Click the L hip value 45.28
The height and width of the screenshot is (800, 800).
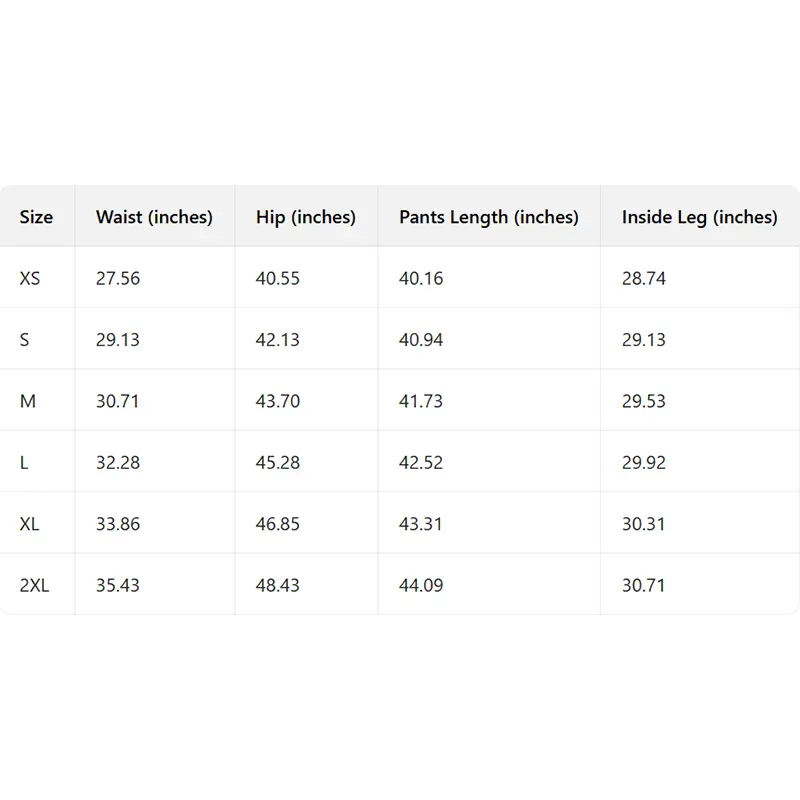point(277,463)
